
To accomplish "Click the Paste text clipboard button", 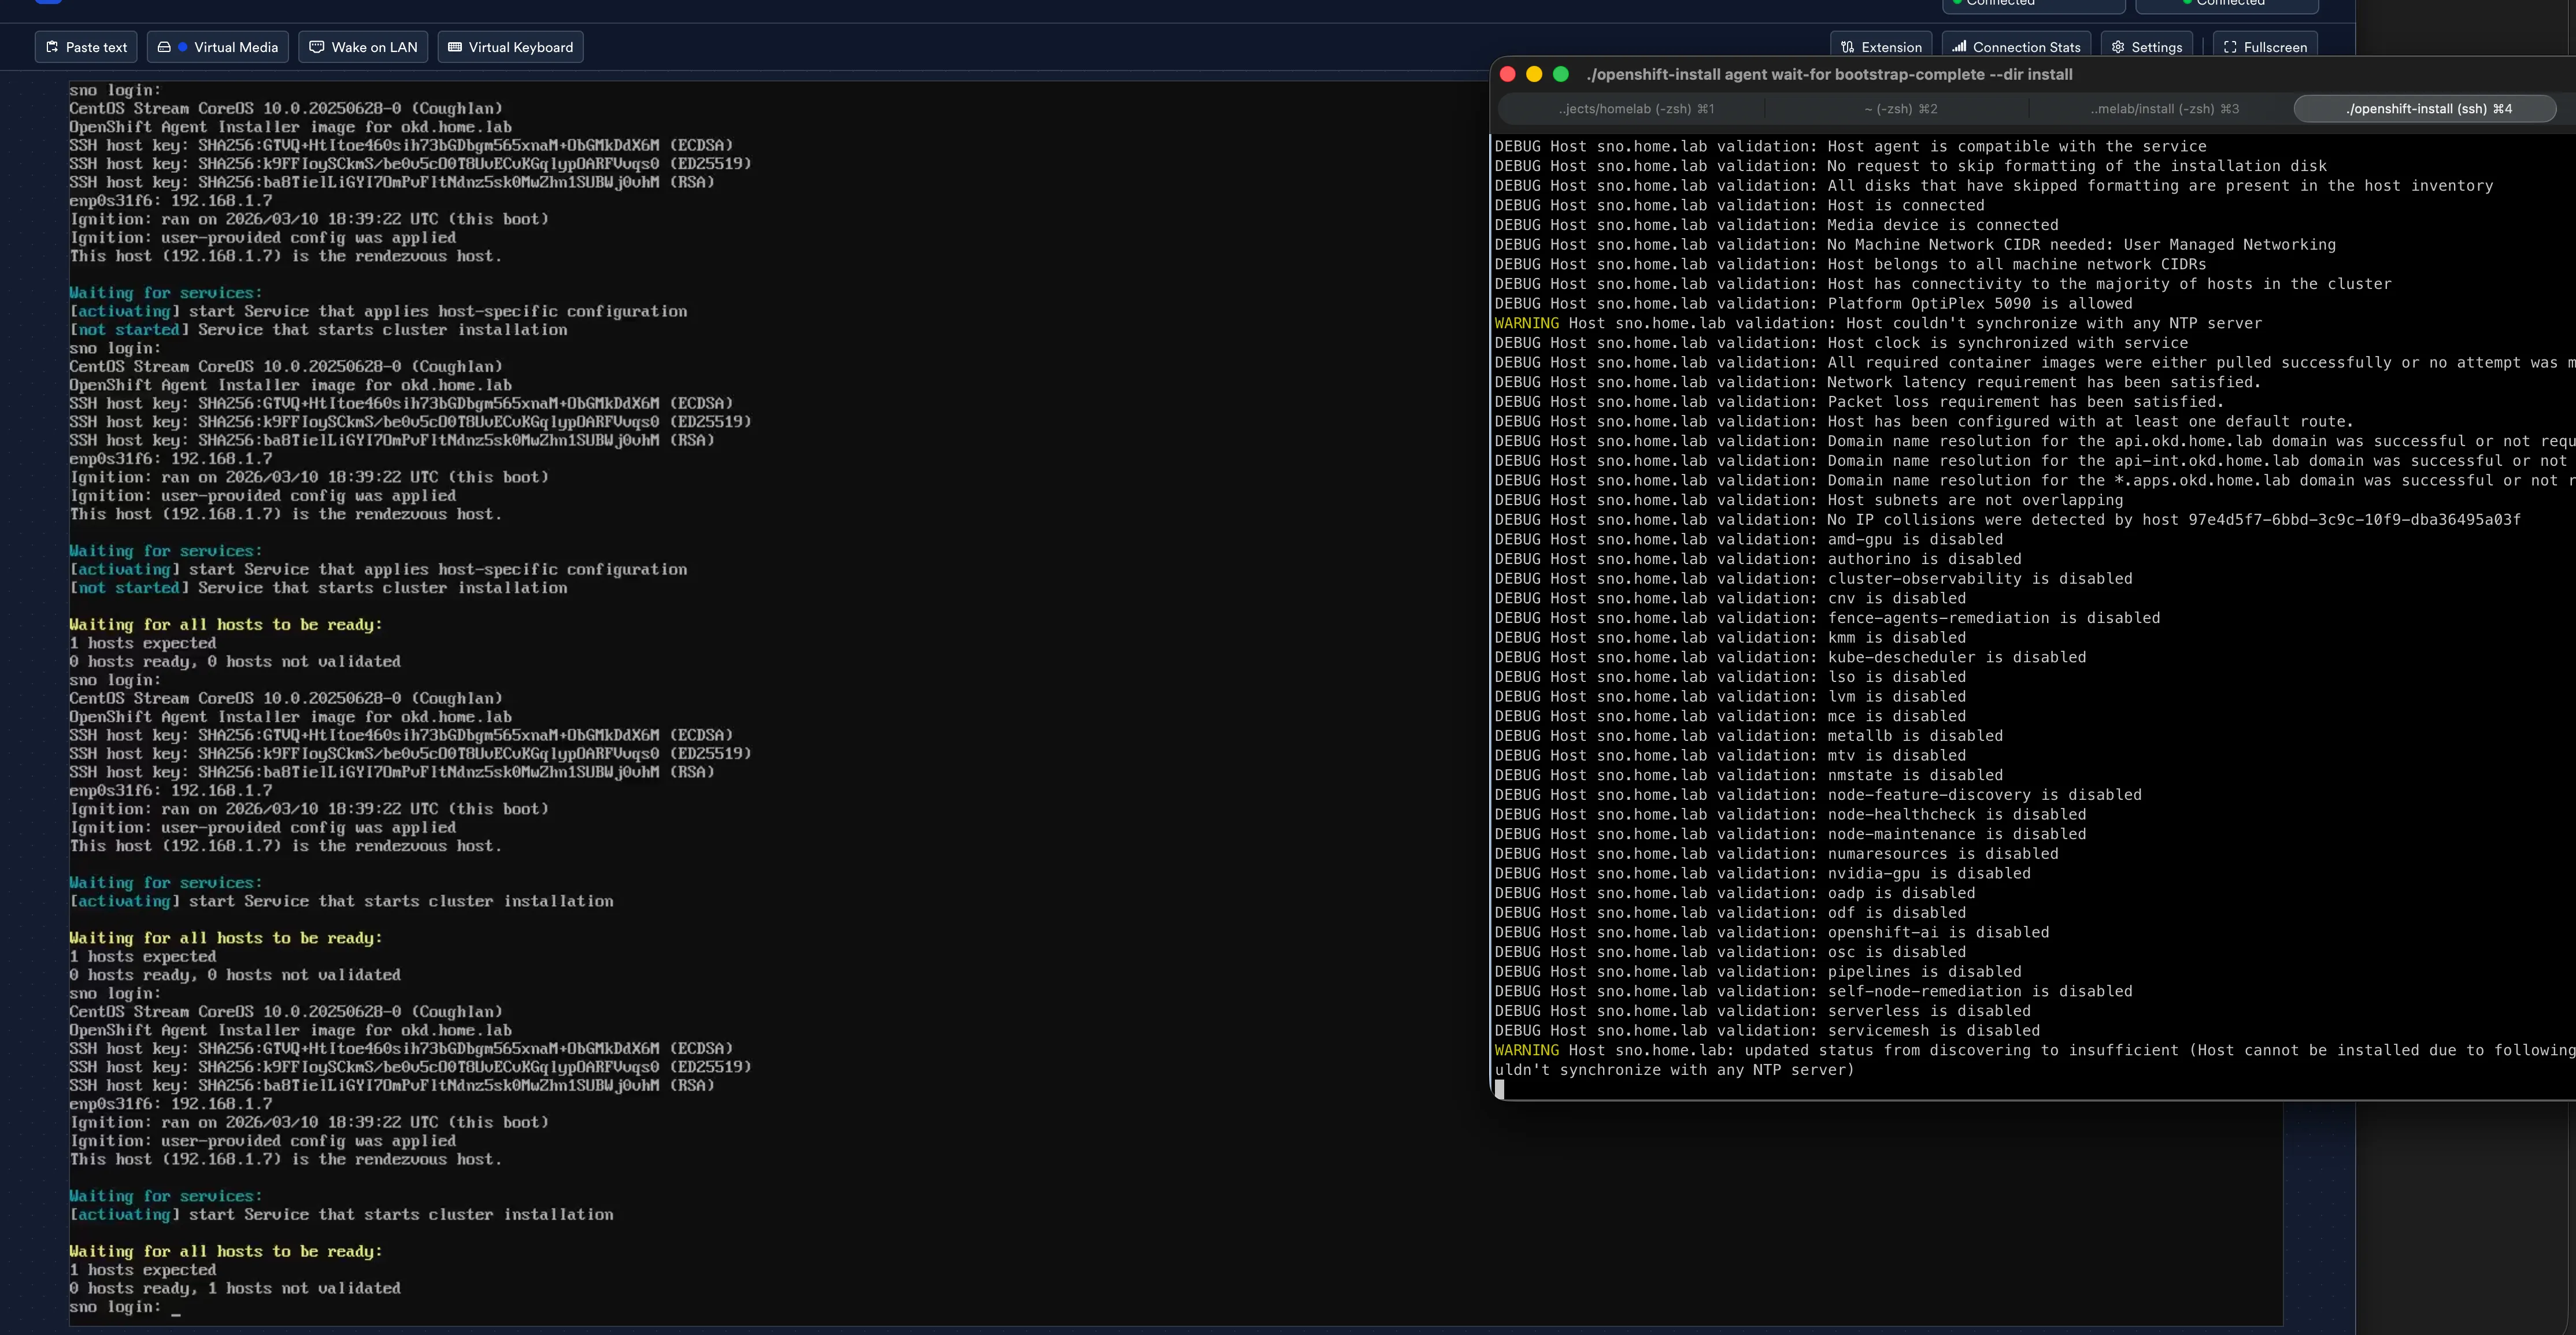I will pos(86,47).
